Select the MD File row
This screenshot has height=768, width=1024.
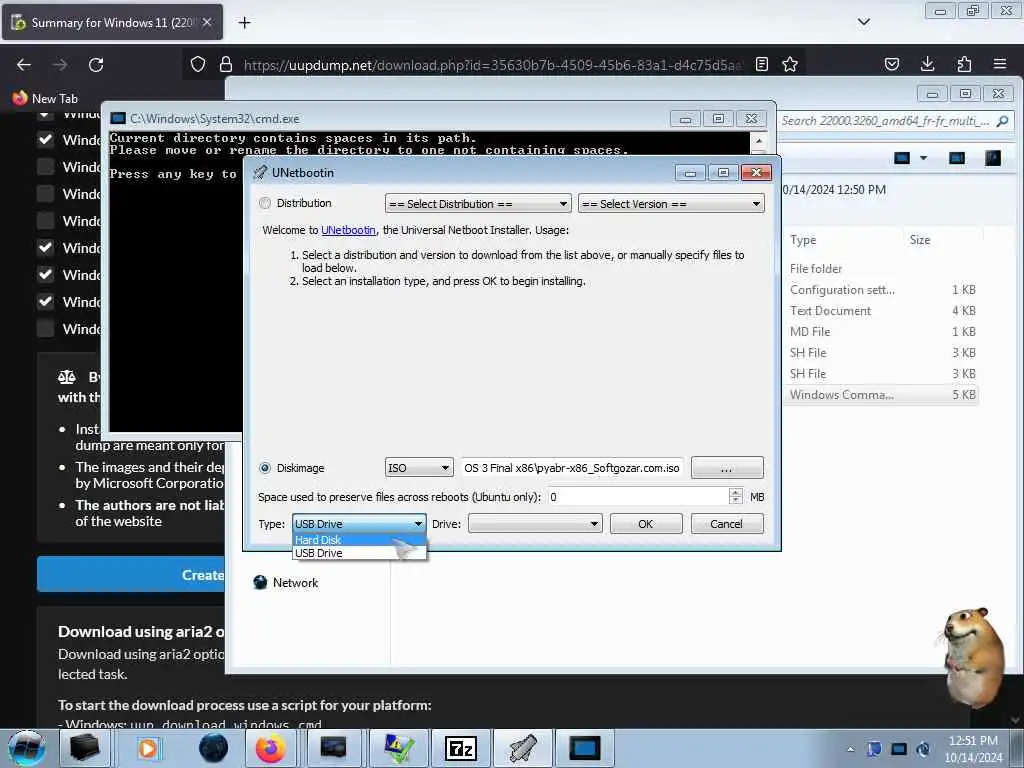pos(882,332)
